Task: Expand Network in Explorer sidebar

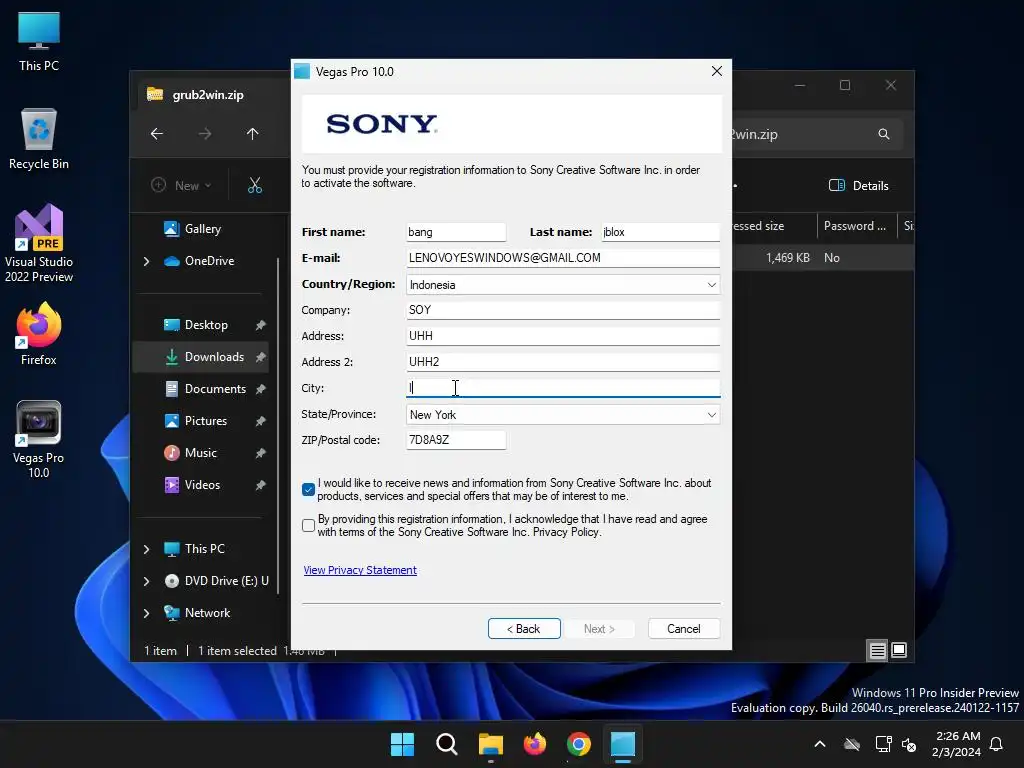Action: [146, 613]
